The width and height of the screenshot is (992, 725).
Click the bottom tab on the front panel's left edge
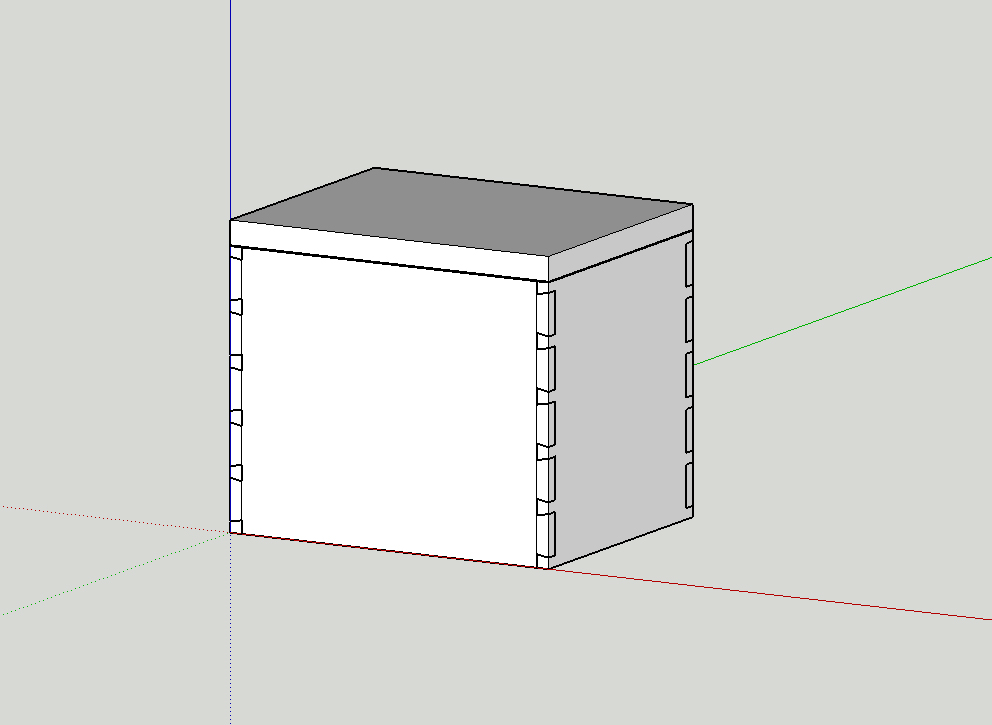click(237, 526)
